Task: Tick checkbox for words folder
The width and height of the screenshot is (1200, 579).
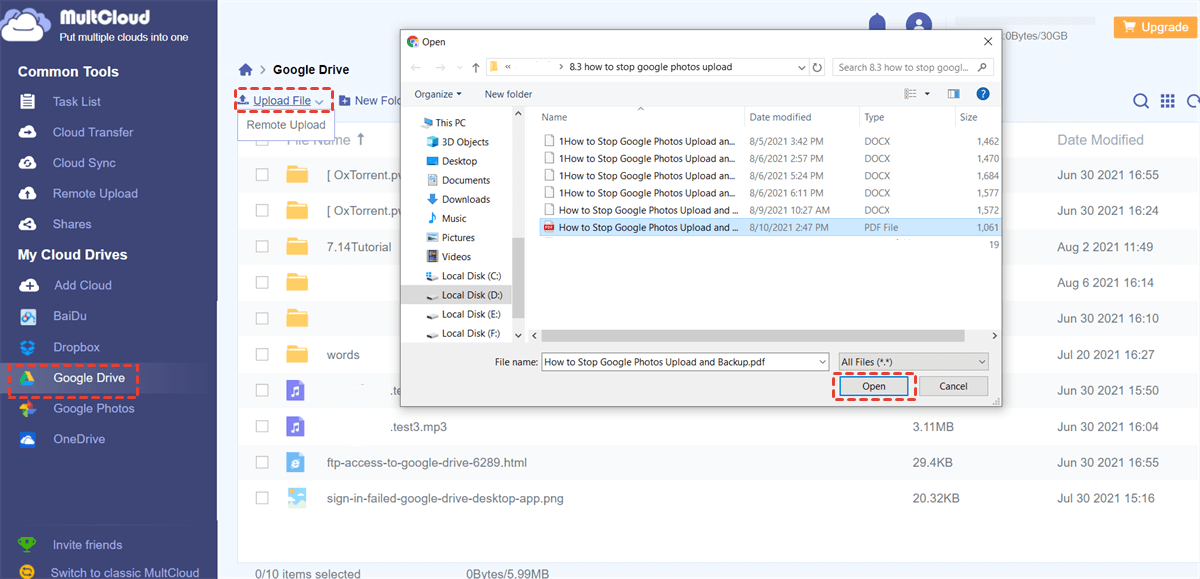Action: pos(262,355)
